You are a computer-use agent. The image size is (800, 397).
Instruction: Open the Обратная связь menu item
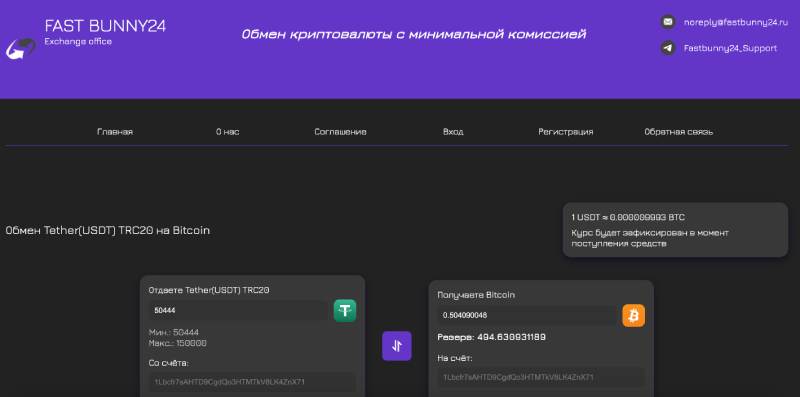679,132
